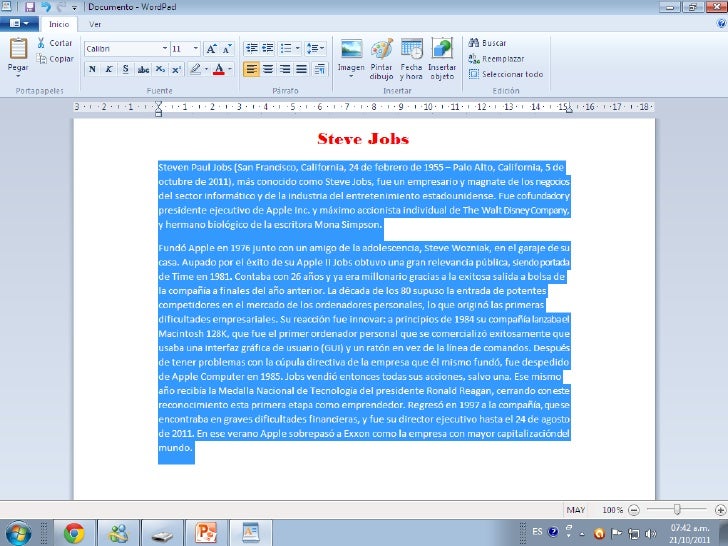Apply red font color
This screenshot has width=728, height=546.
(x=219, y=69)
